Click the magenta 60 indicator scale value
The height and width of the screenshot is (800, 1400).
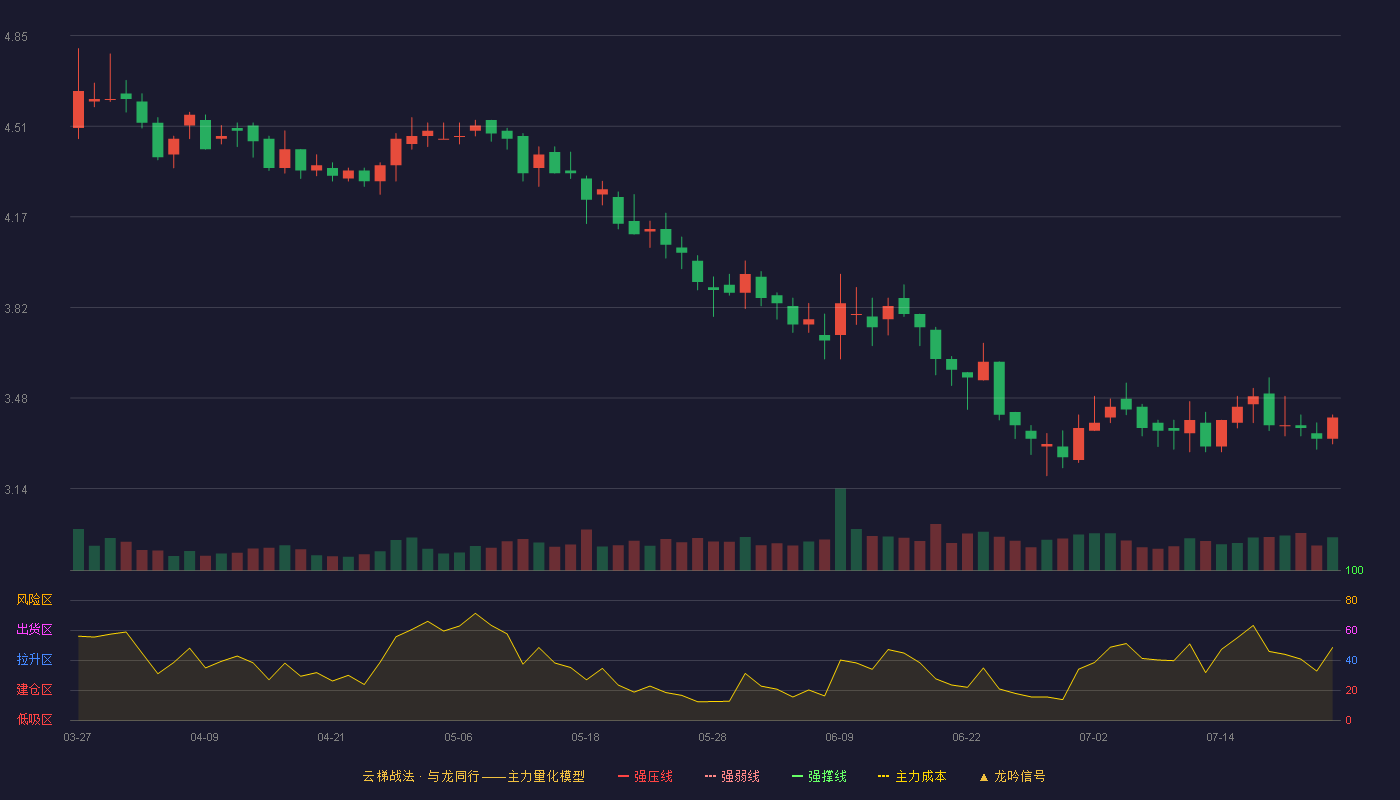tap(1351, 630)
